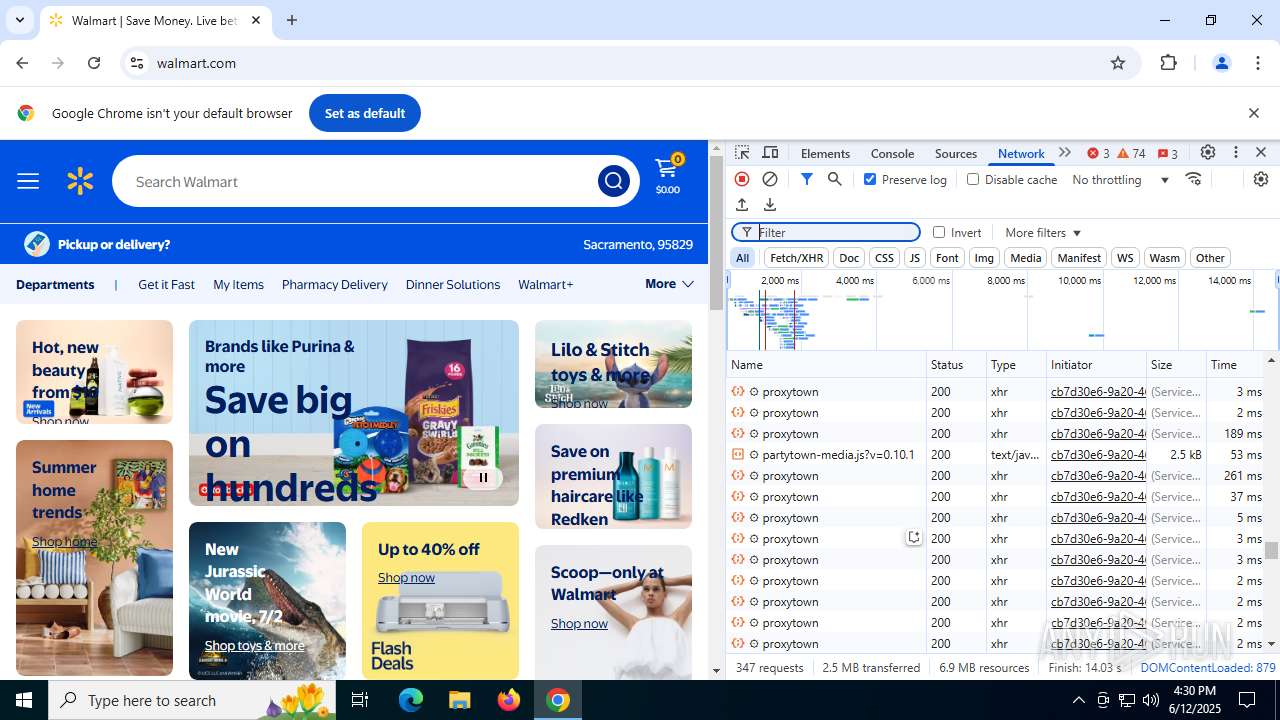Stop recording network log

742,179
